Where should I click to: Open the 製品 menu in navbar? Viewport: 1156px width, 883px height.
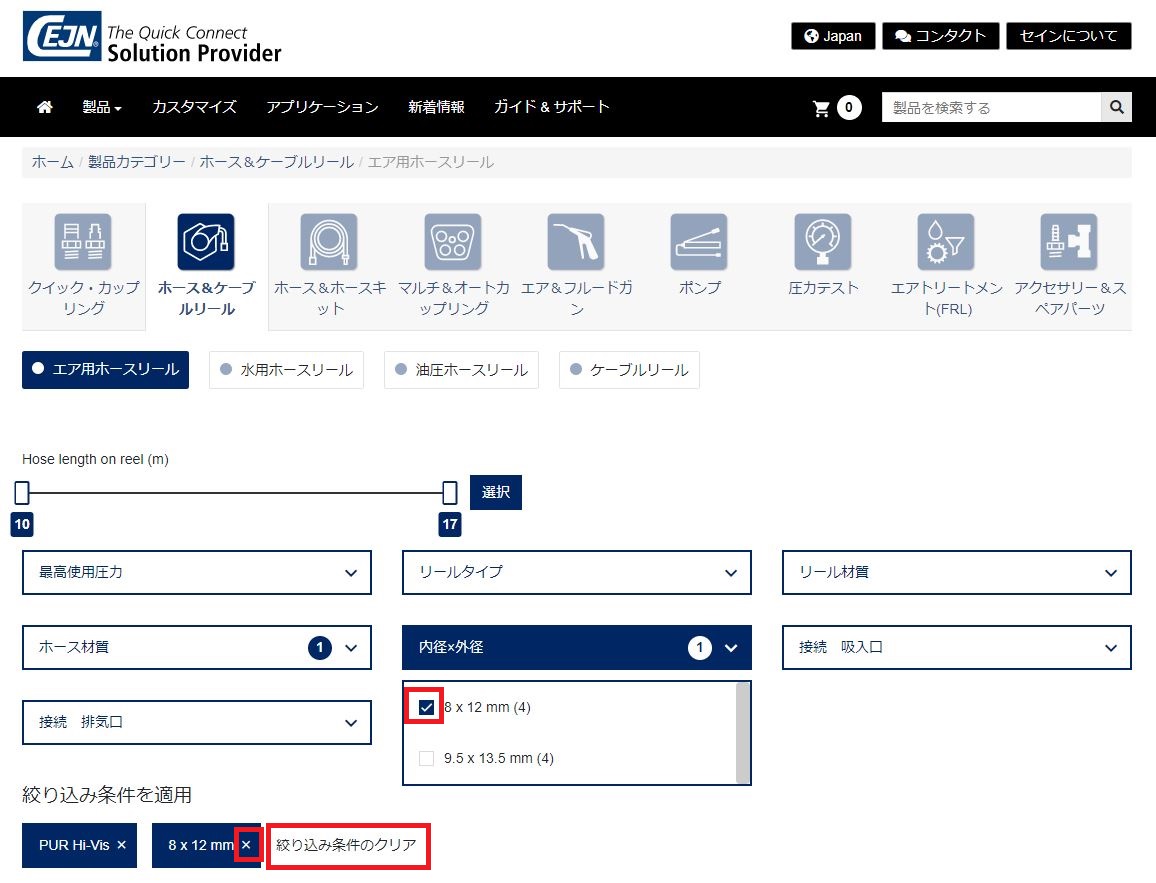coord(102,107)
